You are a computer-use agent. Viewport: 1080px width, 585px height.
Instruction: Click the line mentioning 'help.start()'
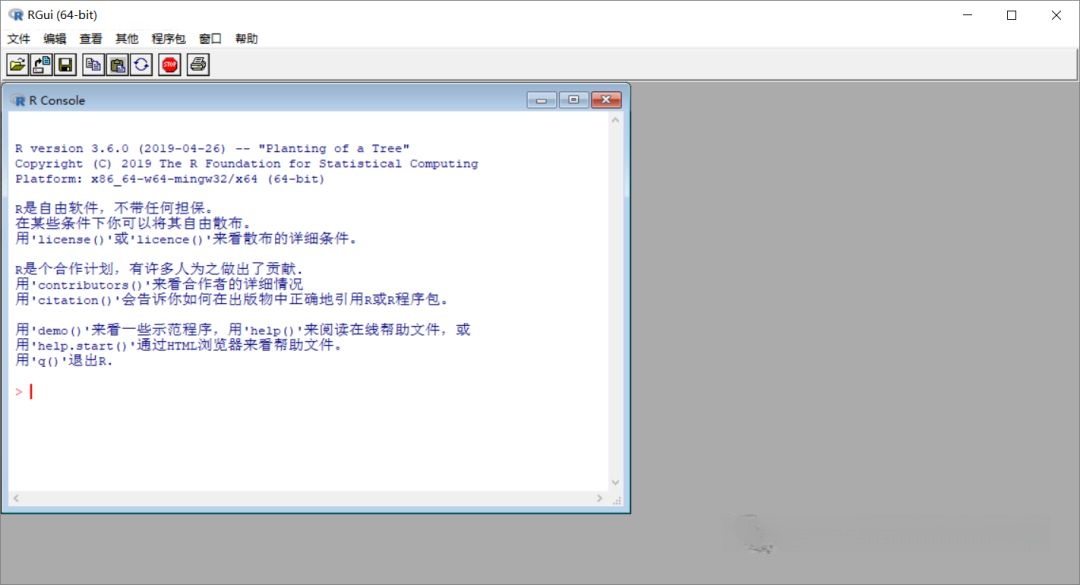coord(178,345)
